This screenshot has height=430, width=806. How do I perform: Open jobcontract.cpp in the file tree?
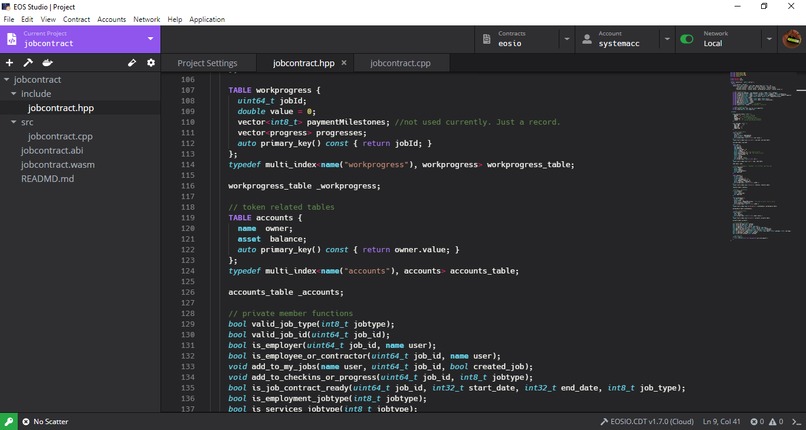pos(60,137)
